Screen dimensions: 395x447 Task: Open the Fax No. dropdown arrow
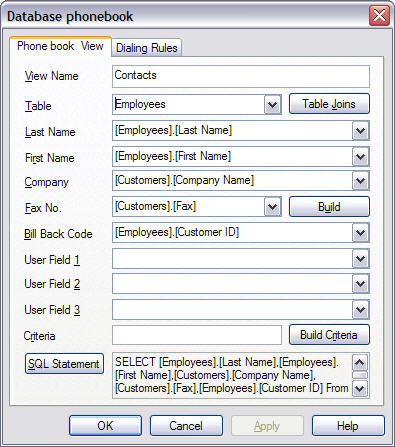click(272, 207)
